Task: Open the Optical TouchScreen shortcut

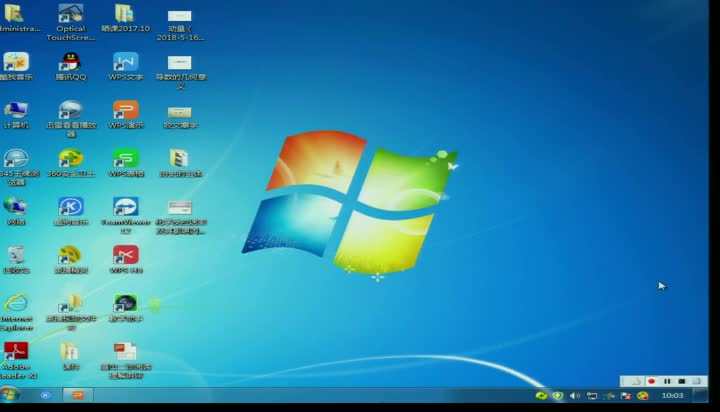Action: (71, 22)
